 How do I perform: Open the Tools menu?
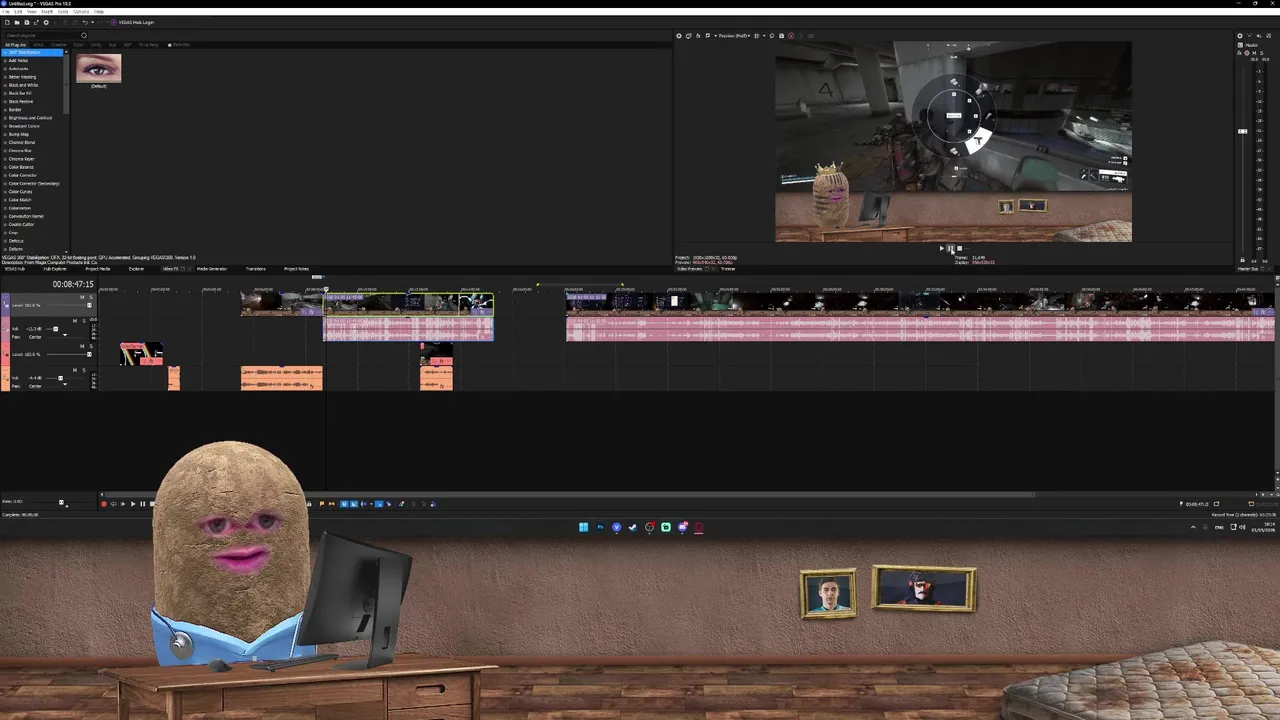click(63, 11)
